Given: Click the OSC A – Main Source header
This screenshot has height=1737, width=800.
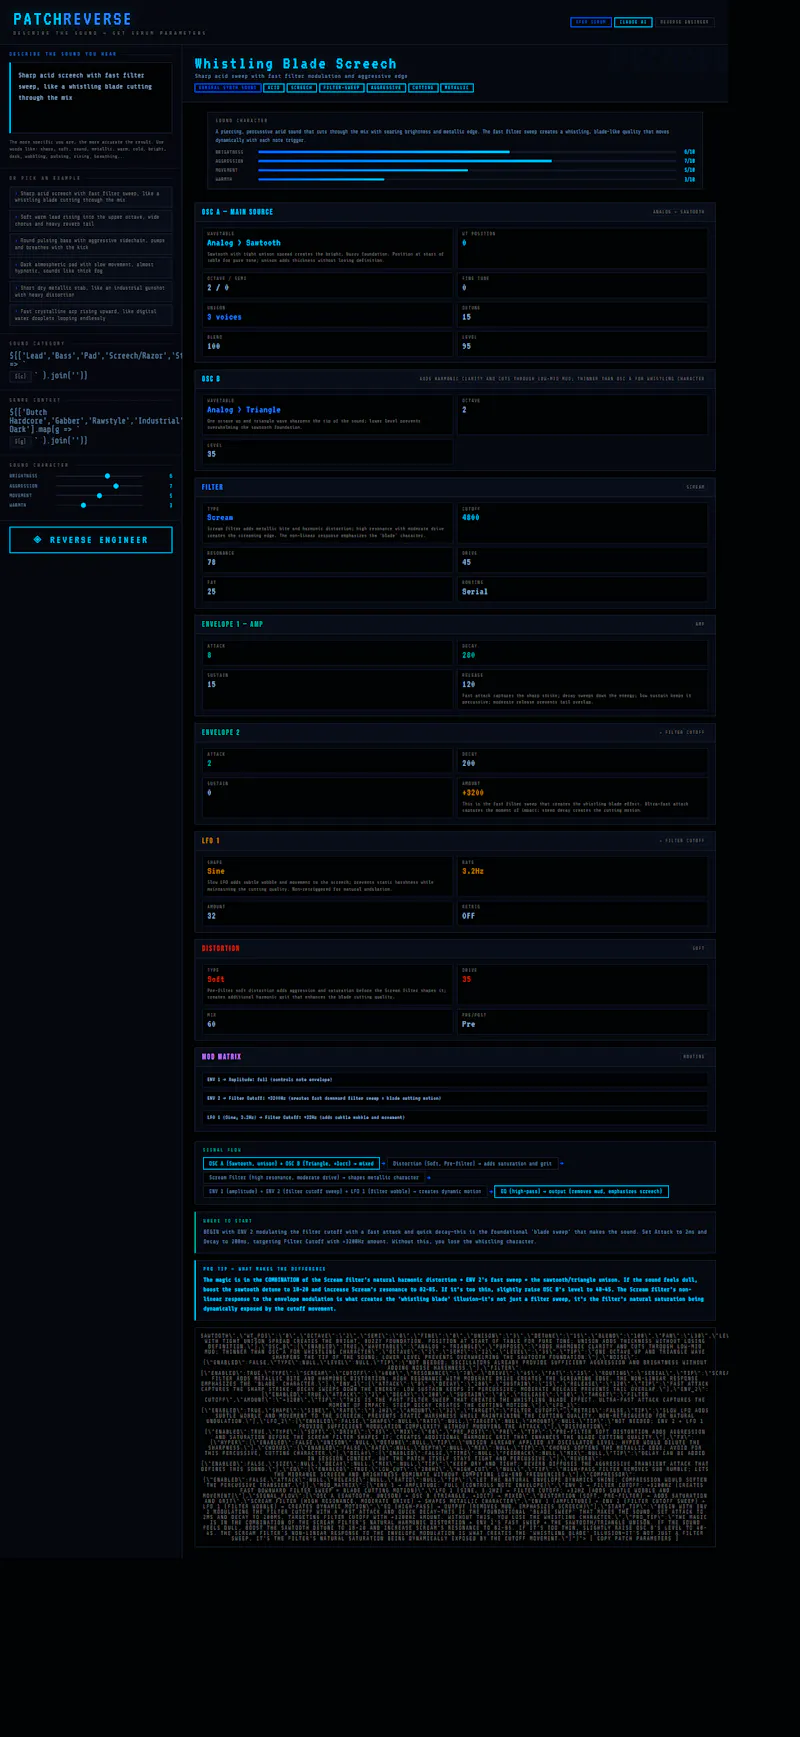Looking at the screenshot, I should pos(455,212).
